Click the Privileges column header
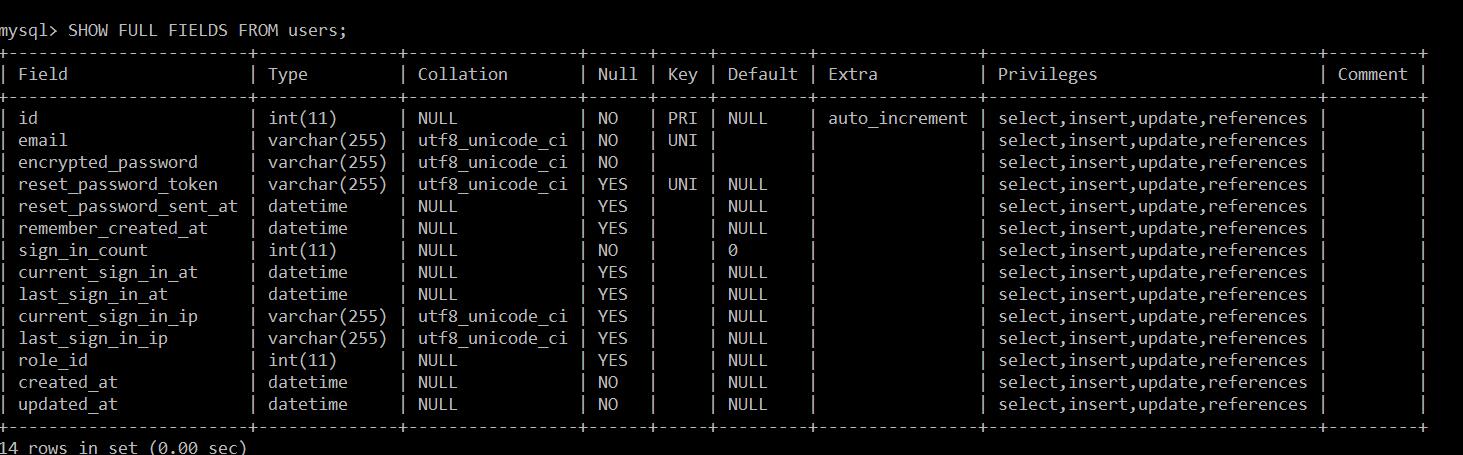The width and height of the screenshot is (1463, 455). pos(1047,74)
